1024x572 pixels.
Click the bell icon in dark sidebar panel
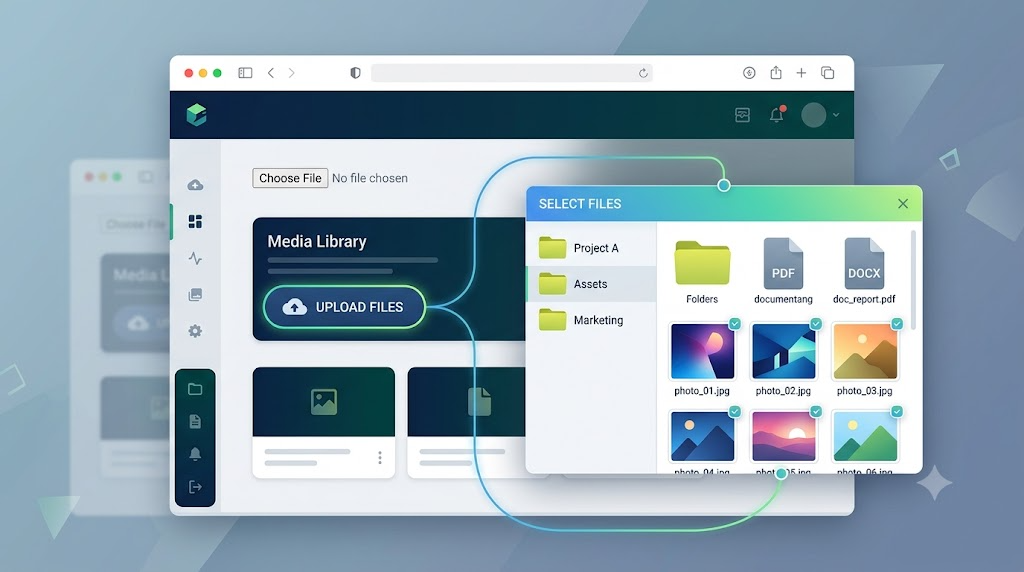click(x=195, y=454)
